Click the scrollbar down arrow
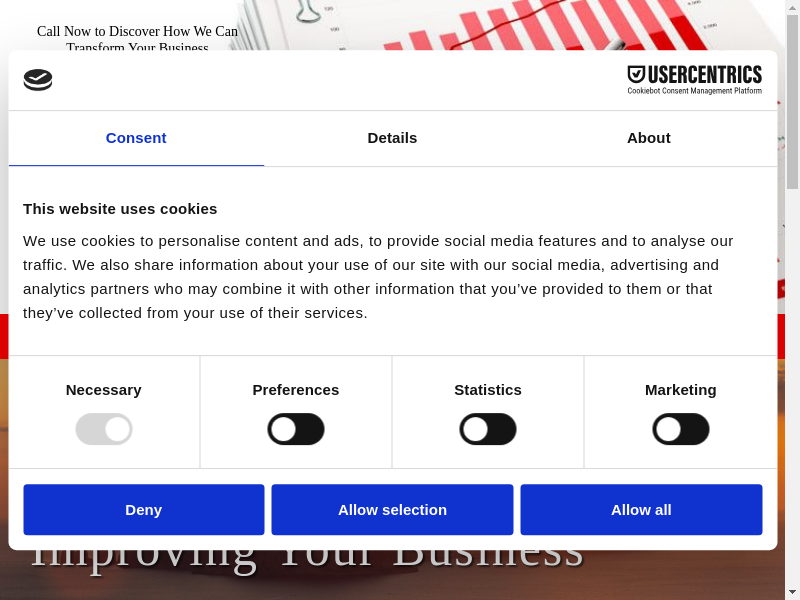 point(792,592)
